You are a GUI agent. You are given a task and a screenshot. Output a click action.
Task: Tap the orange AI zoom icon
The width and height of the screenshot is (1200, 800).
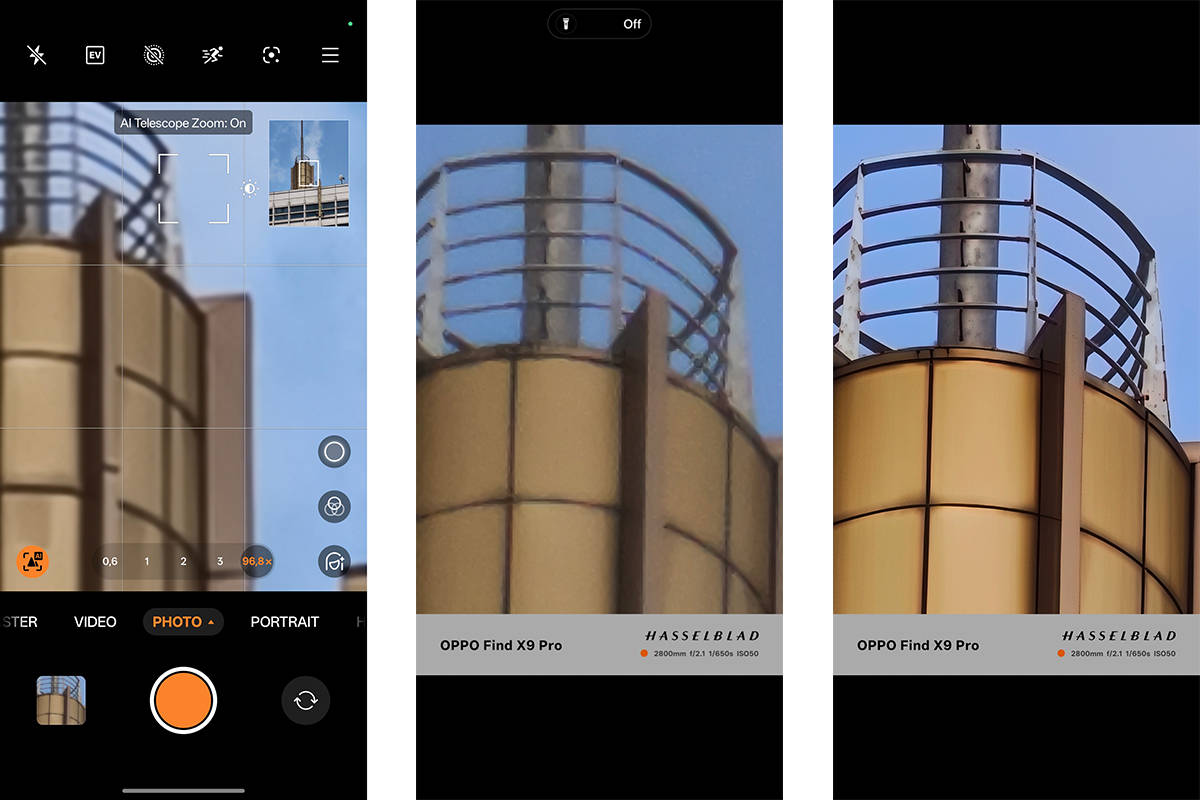pyautogui.click(x=33, y=561)
